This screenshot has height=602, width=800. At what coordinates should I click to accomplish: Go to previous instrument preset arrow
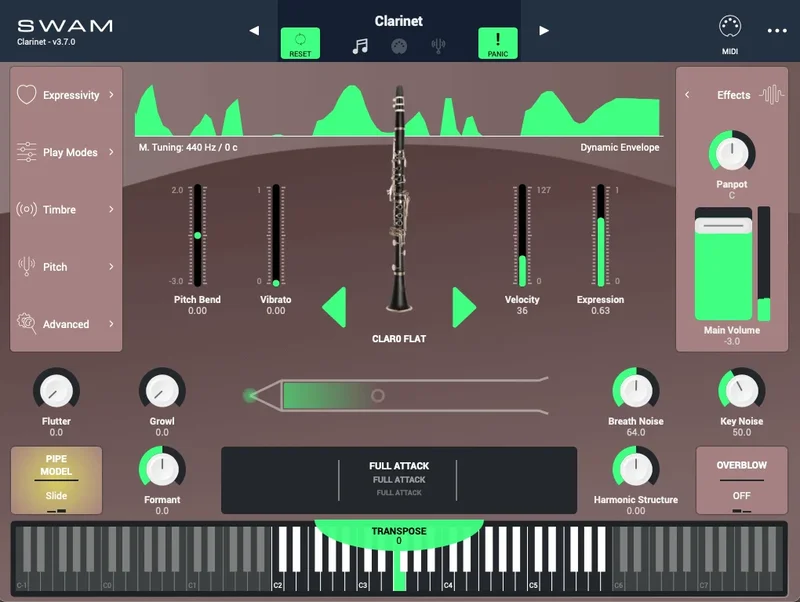(x=254, y=31)
